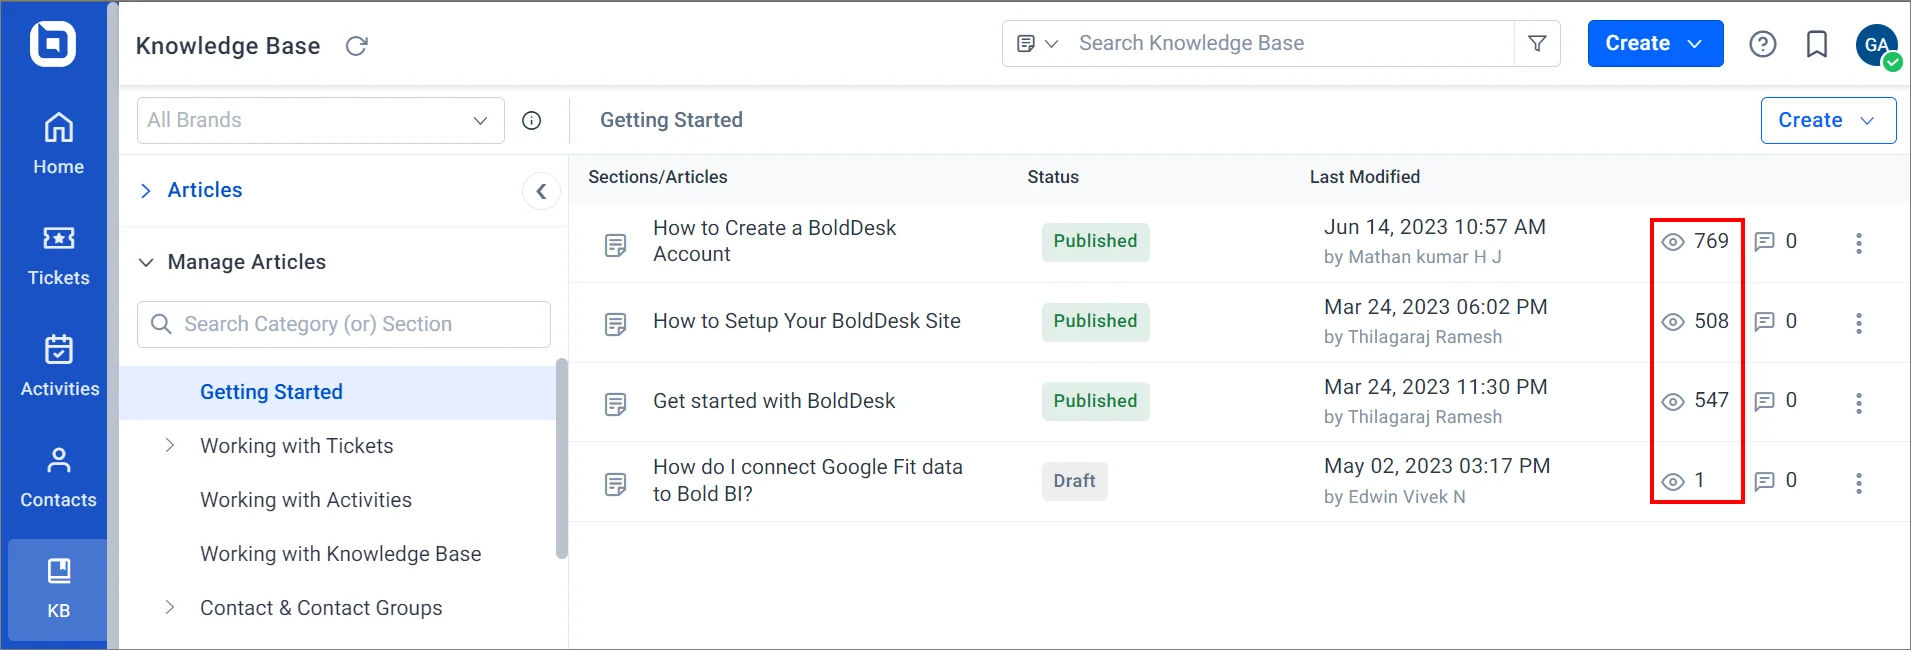This screenshot has width=1911, height=650.
Task: Open more options for Setup Your BoldDesk Site
Action: click(1859, 323)
